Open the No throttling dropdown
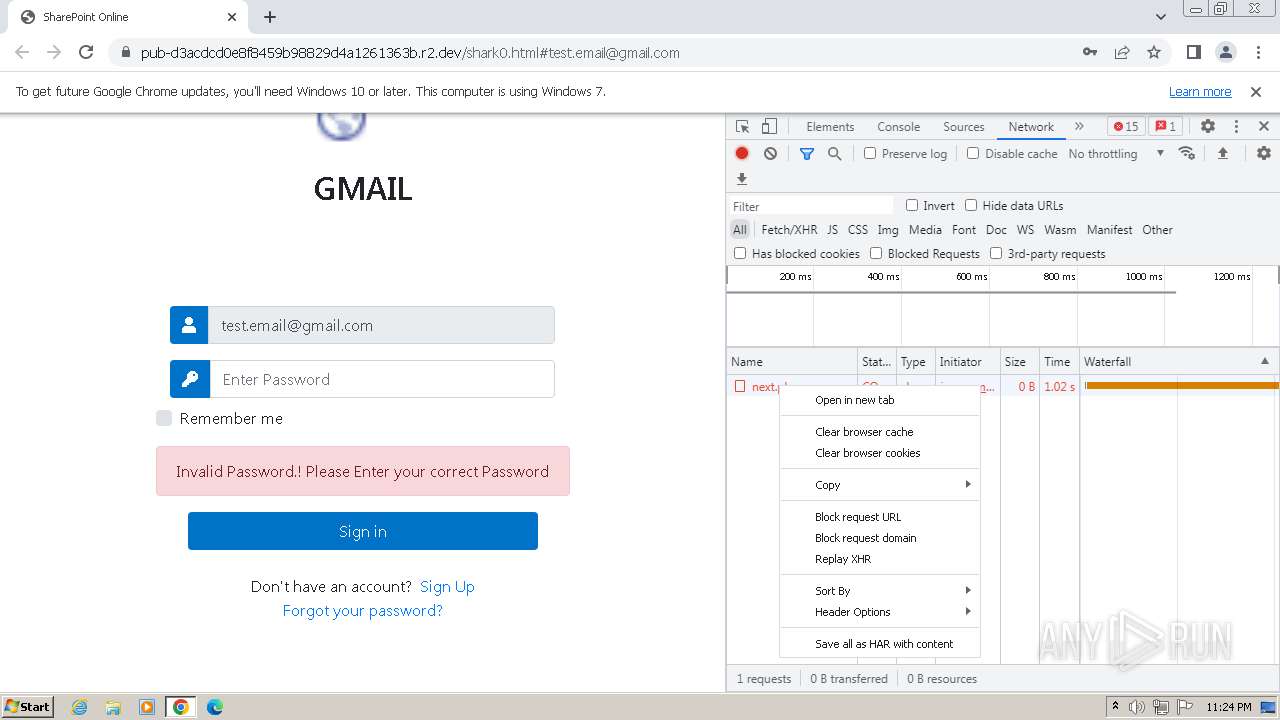Screen dimensions: 1280x720 1116,153
